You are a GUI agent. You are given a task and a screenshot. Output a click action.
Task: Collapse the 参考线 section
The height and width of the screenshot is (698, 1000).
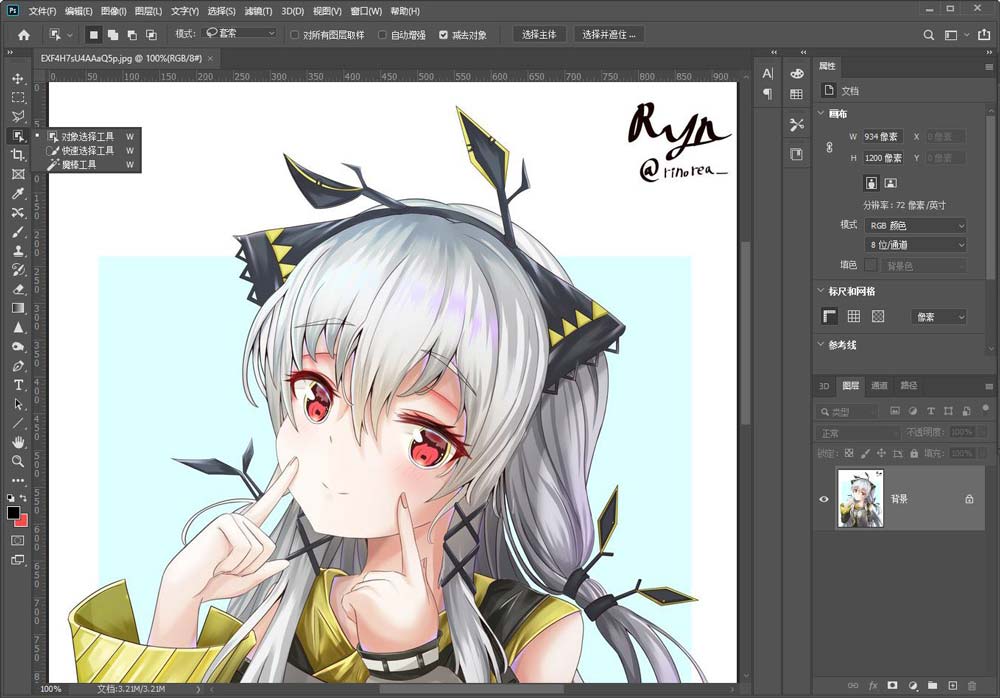821,345
